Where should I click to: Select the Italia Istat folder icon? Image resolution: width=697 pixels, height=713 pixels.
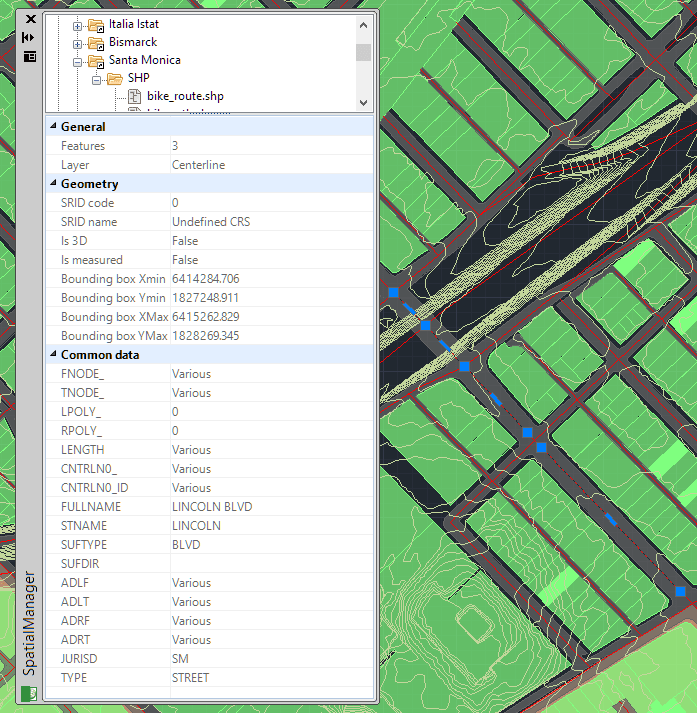(x=96, y=24)
